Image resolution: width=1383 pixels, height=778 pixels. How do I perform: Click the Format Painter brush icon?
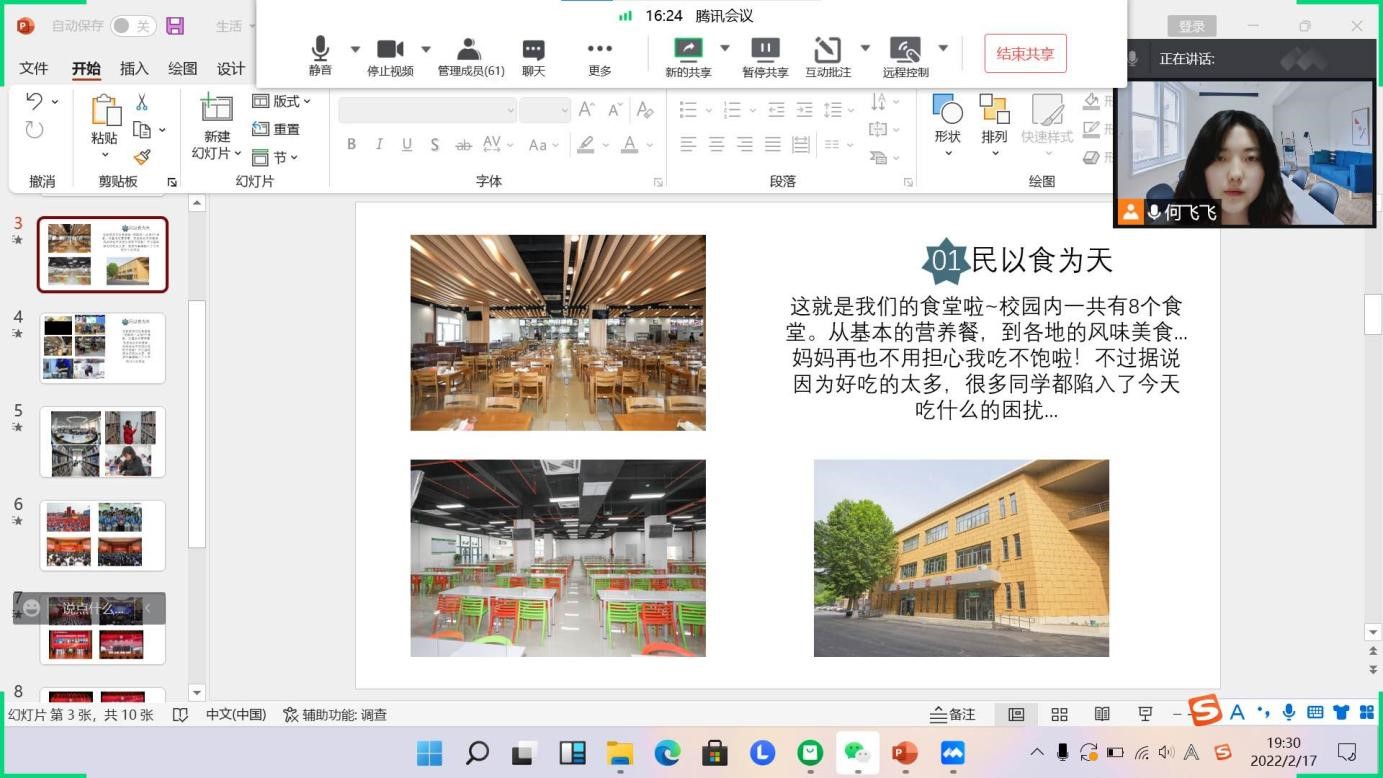(x=142, y=157)
